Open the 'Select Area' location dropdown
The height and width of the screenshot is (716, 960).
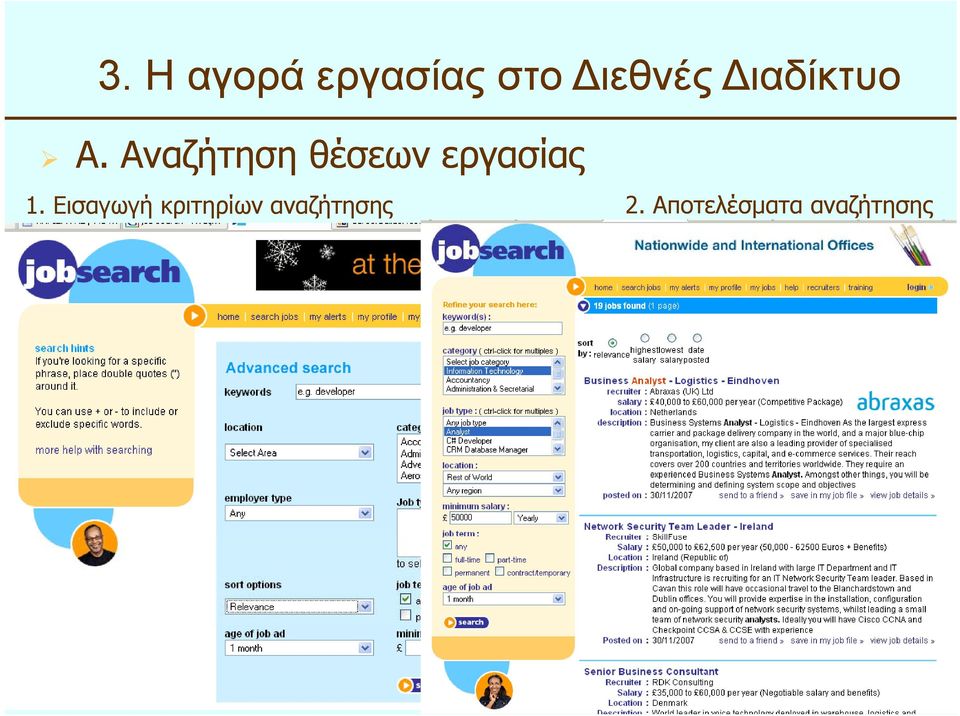pyautogui.click(x=299, y=453)
